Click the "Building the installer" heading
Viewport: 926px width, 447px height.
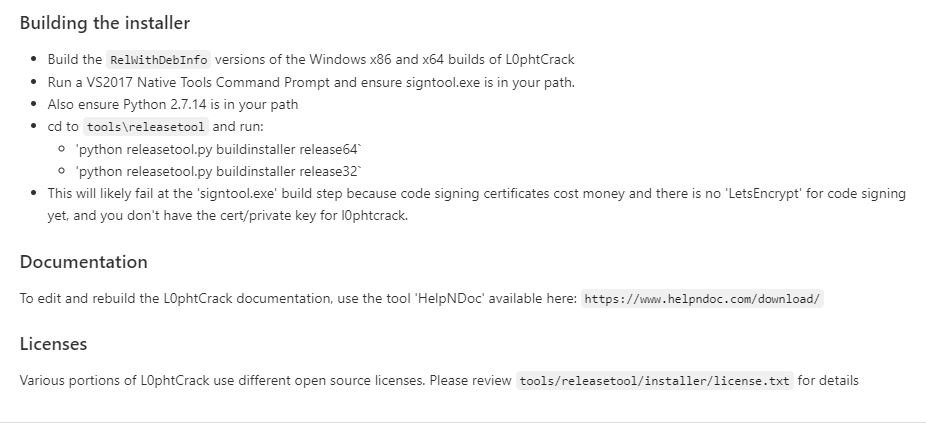(x=105, y=23)
